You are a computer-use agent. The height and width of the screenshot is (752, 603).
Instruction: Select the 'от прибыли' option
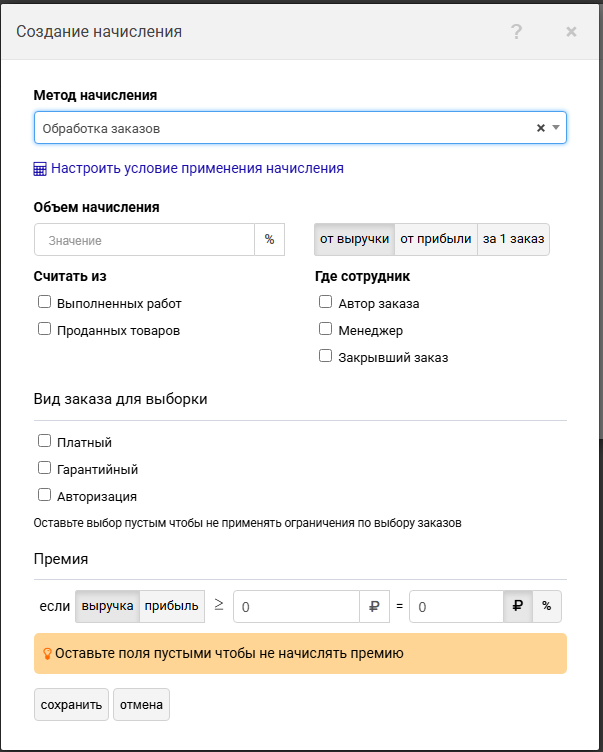click(435, 239)
